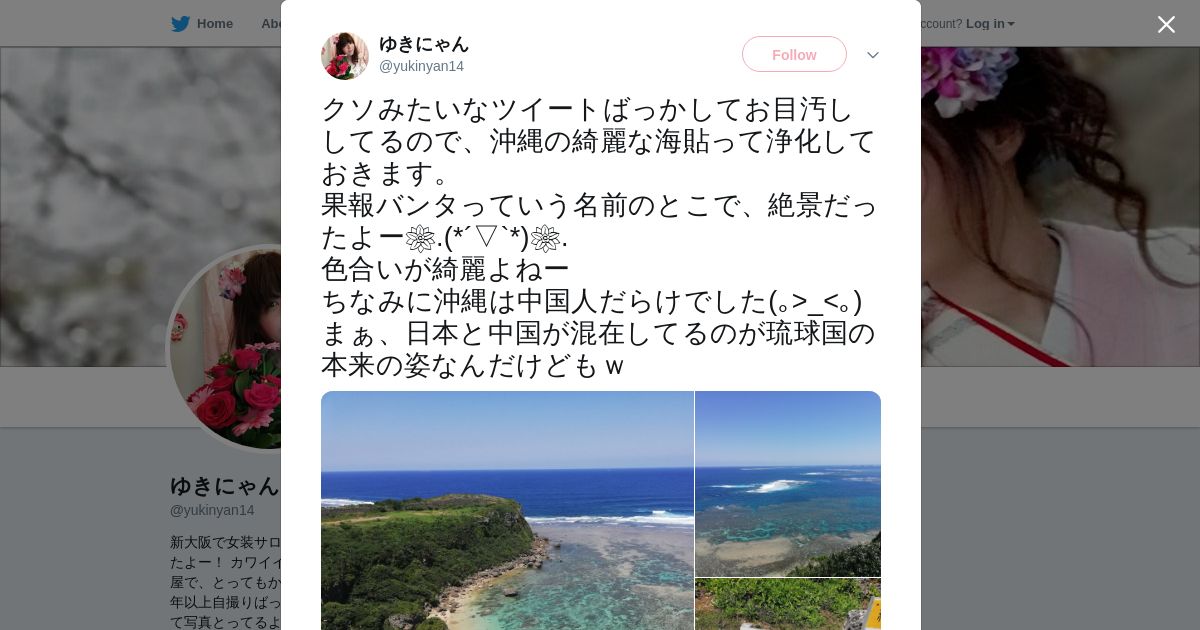Viewport: 1200px width, 630px height.
Task: Open ゆきにゃん display name in tweet header
Action: pyautogui.click(x=424, y=44)
